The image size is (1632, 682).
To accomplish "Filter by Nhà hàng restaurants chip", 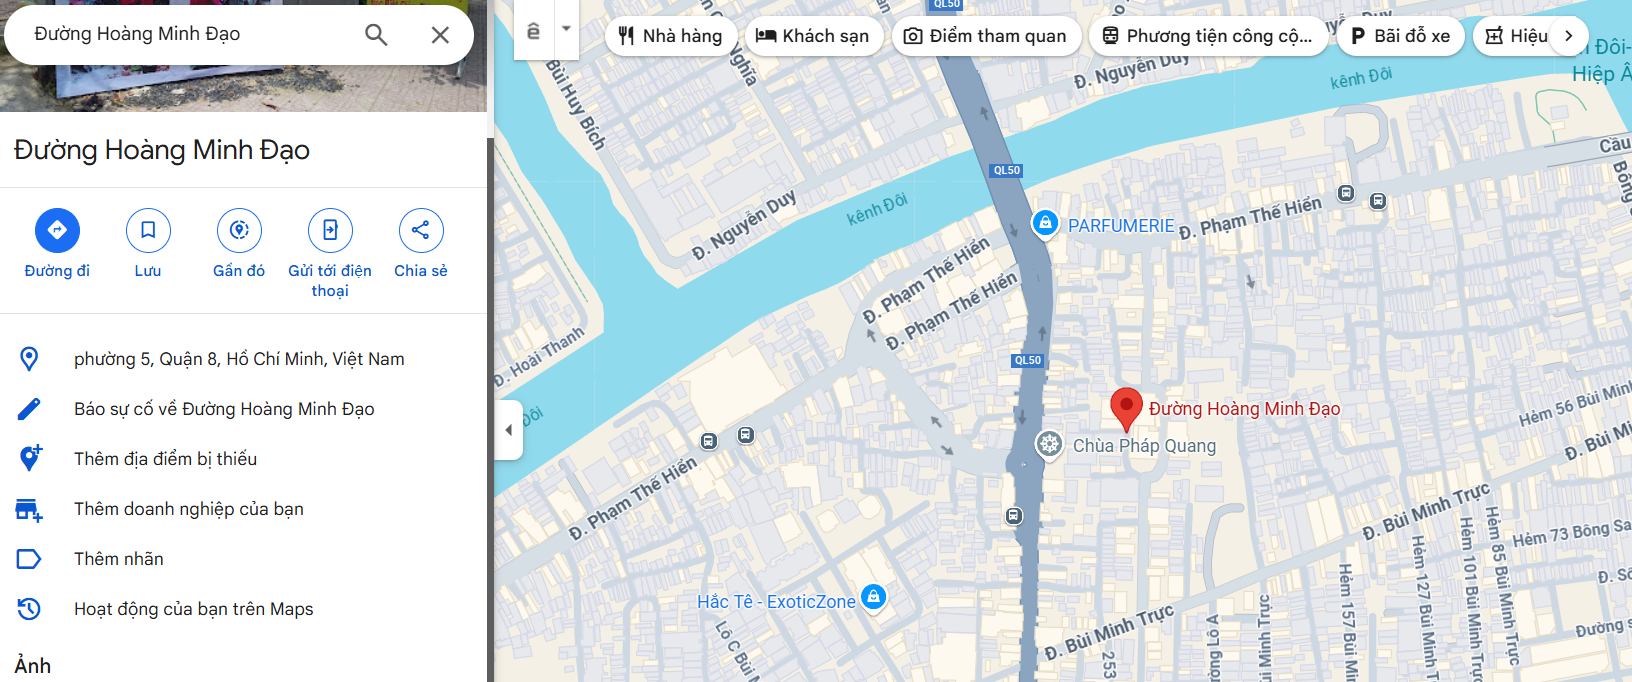I will [x=671, y=36].
